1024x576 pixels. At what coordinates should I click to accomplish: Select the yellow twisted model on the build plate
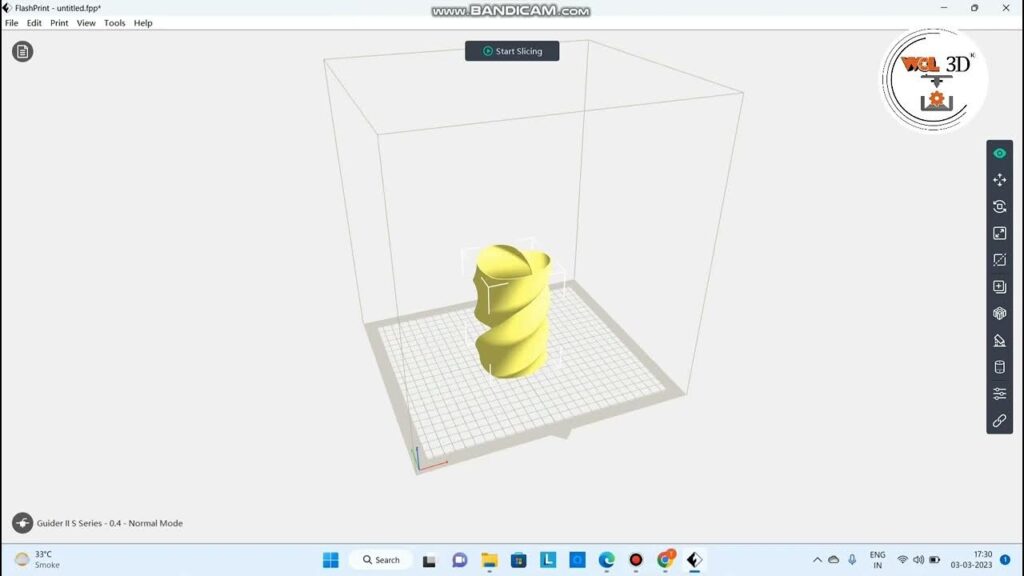coord(510,310)
